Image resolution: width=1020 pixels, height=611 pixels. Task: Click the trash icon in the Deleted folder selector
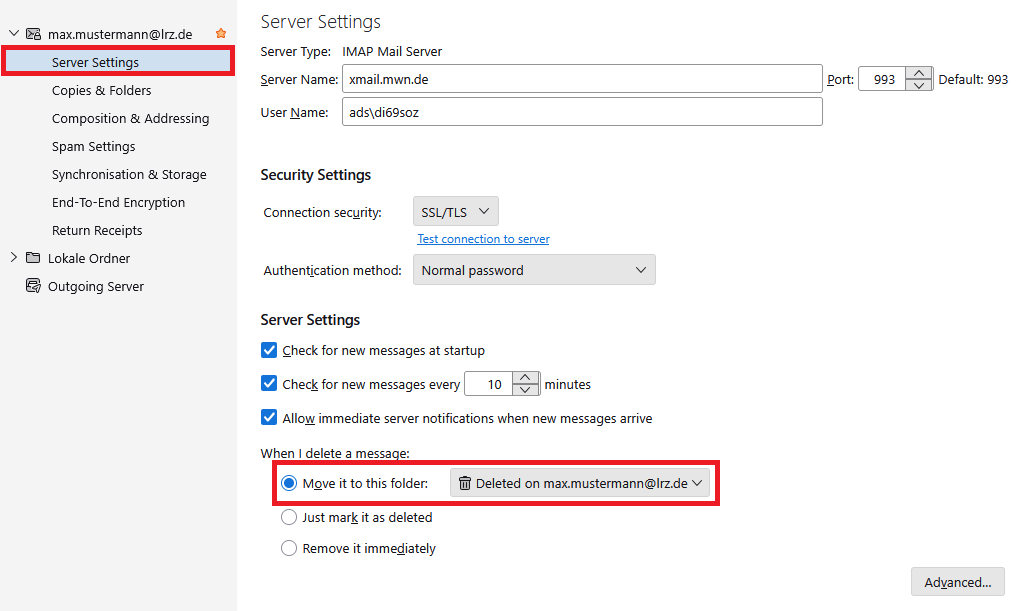(465, 482)
